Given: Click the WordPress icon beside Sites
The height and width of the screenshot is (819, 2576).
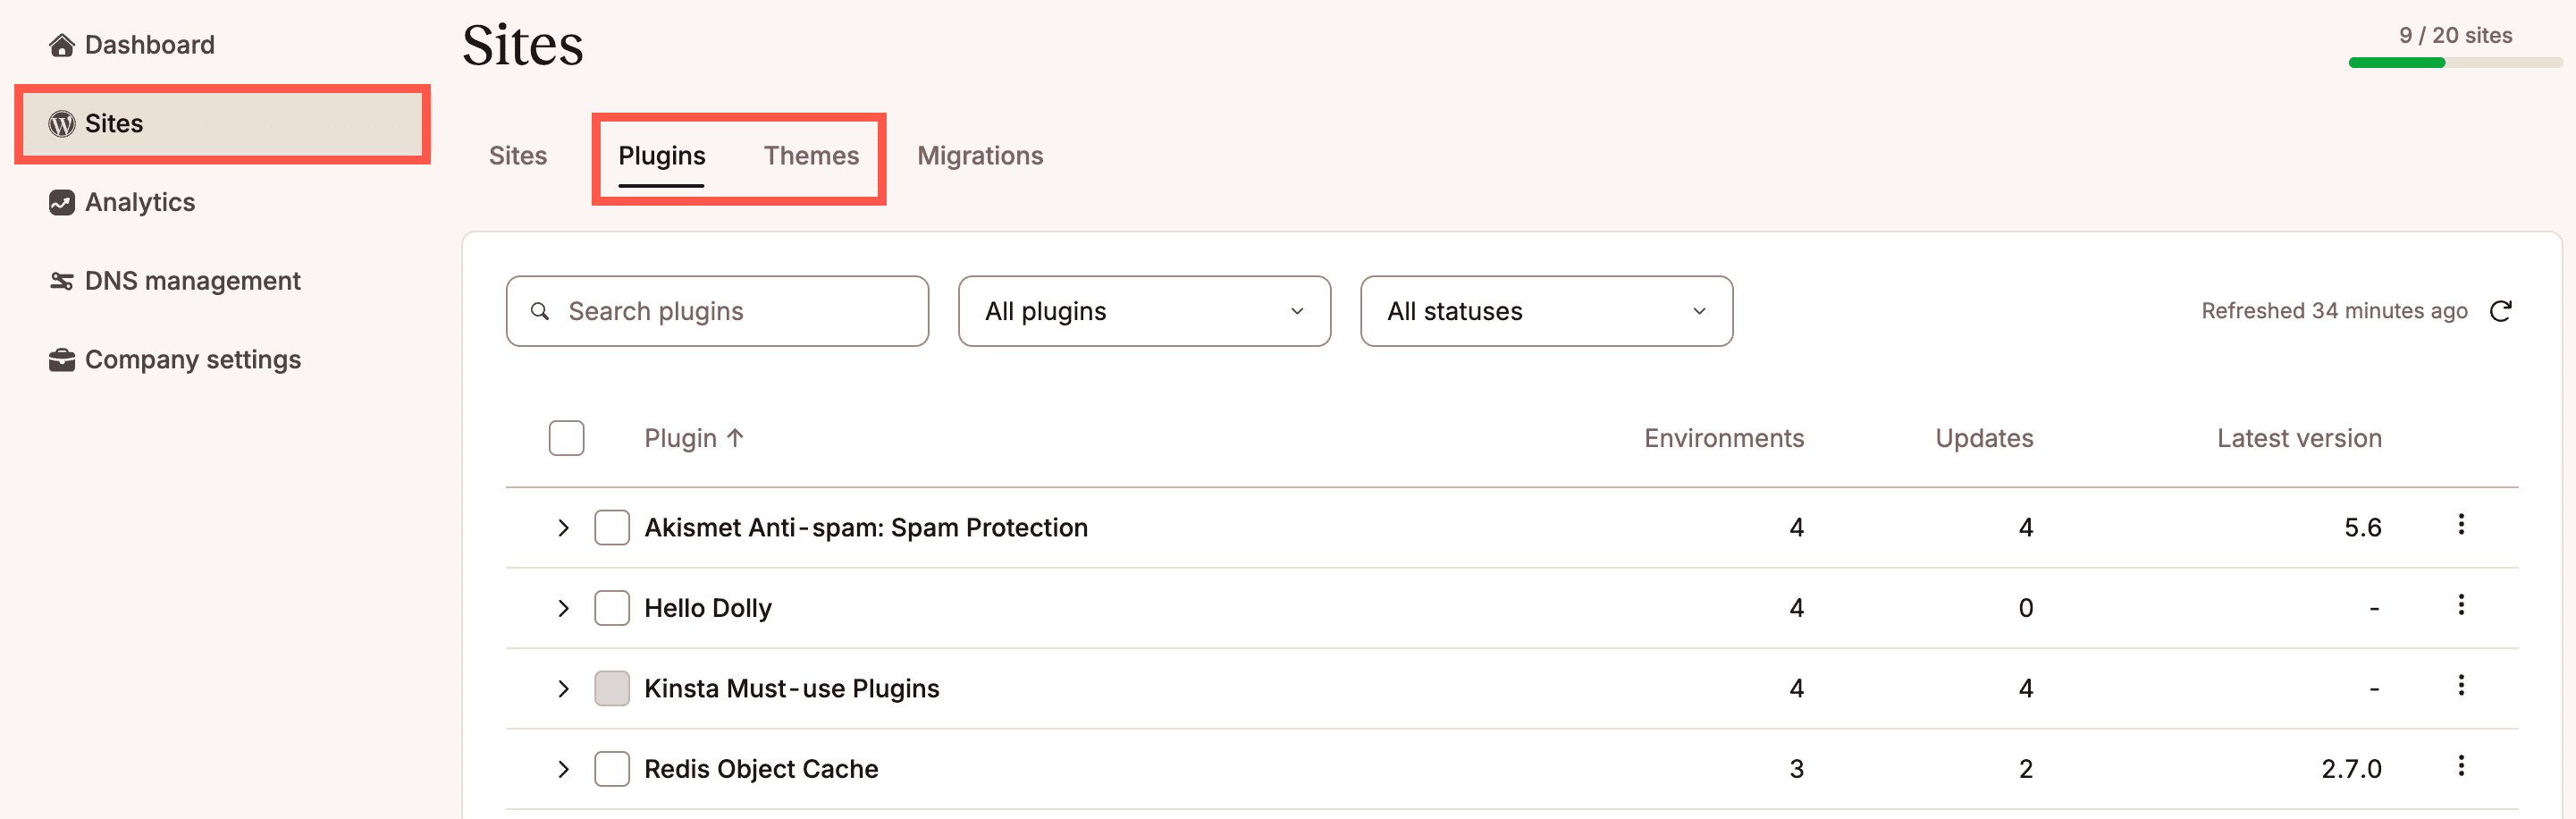Looking at the screenshot, I should [62, 123].
